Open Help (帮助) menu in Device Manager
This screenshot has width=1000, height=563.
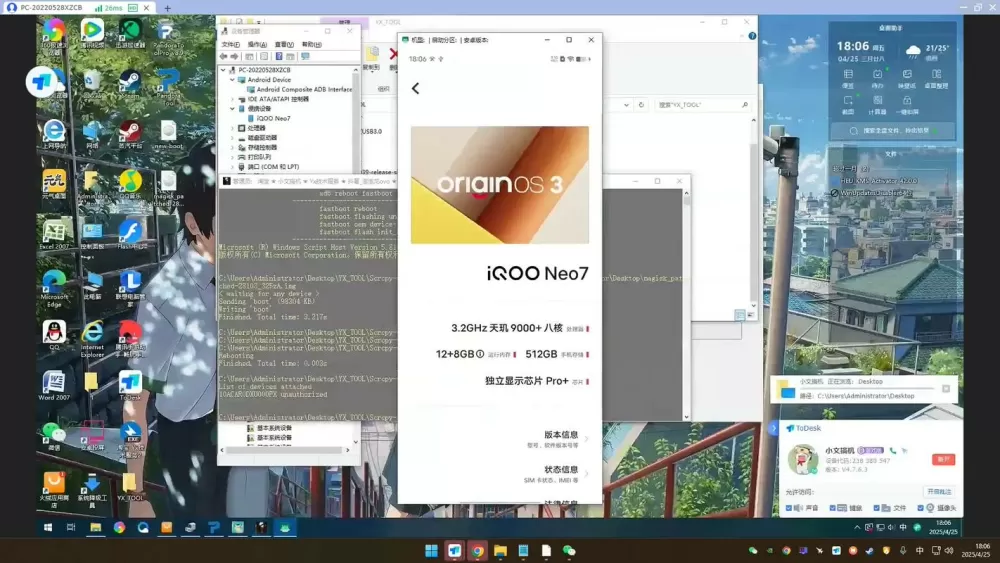click(311, 45)
